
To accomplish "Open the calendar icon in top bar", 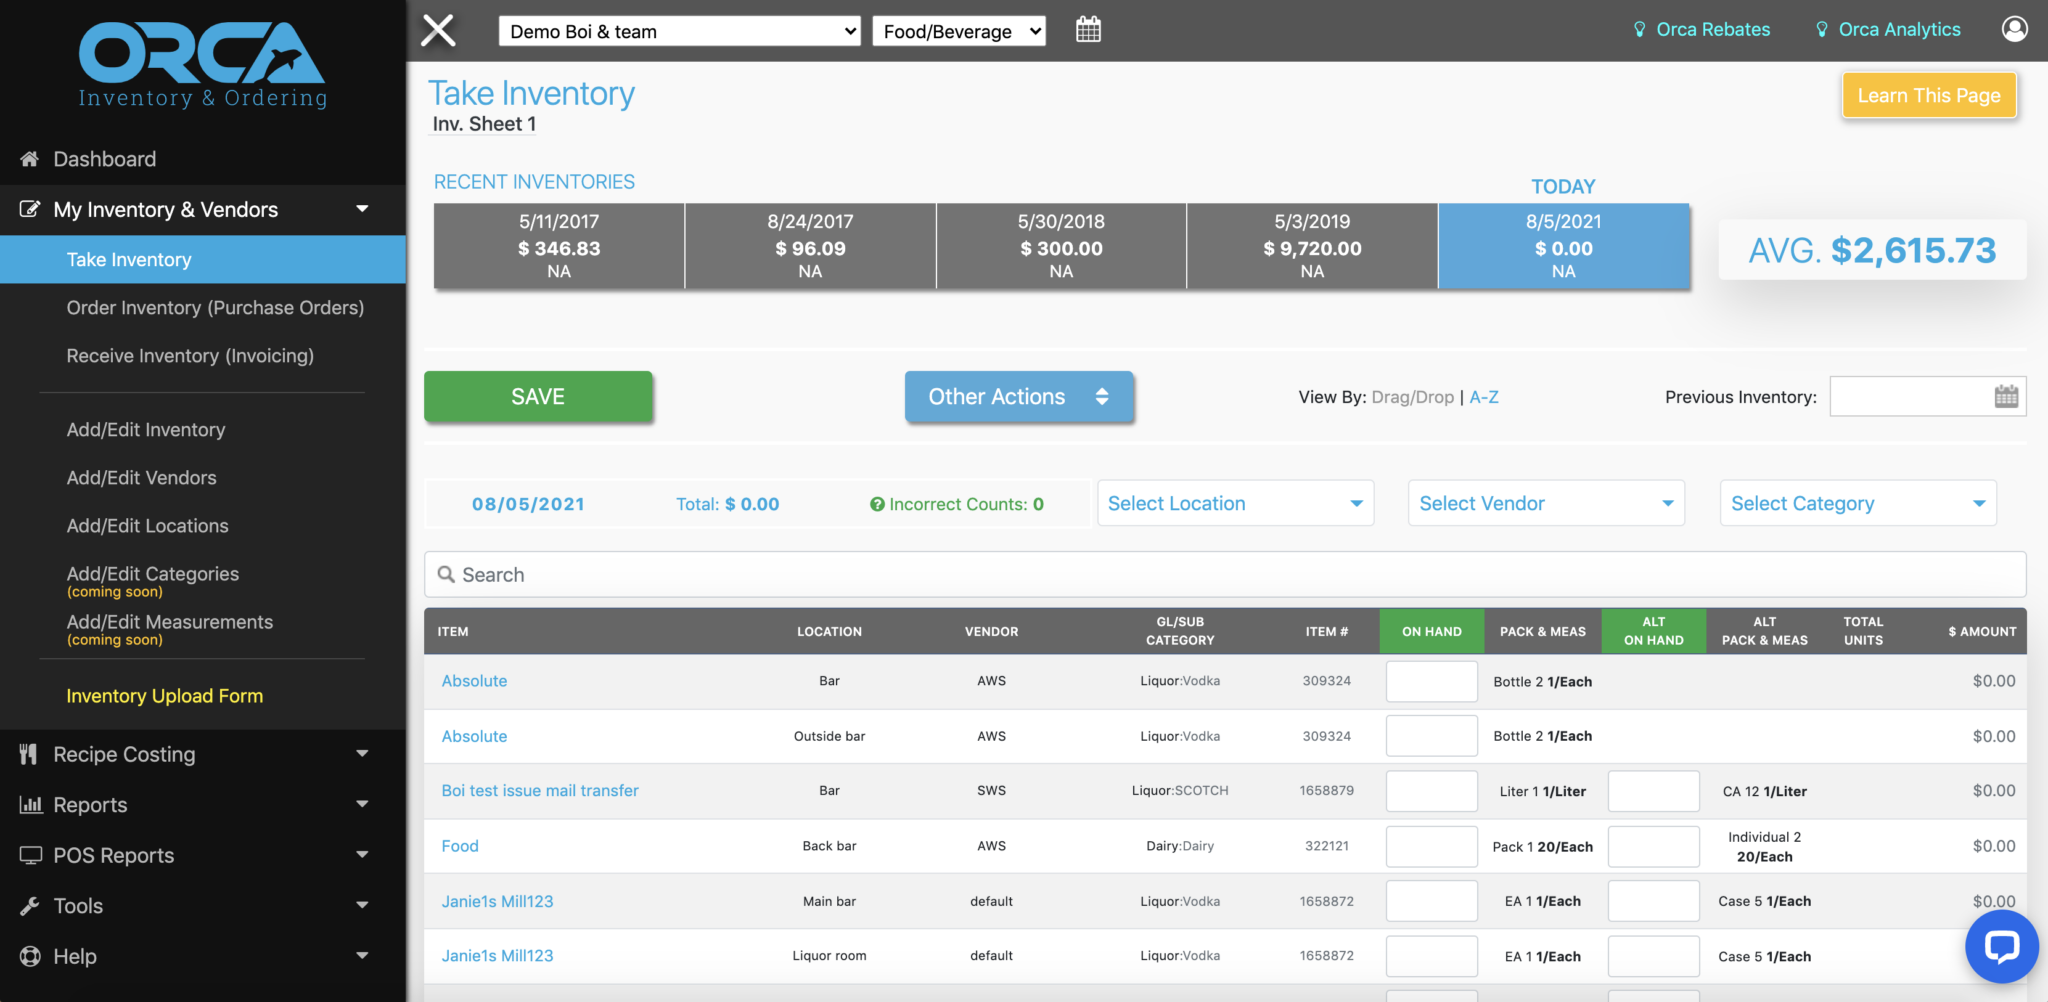I will [1088, 30].
